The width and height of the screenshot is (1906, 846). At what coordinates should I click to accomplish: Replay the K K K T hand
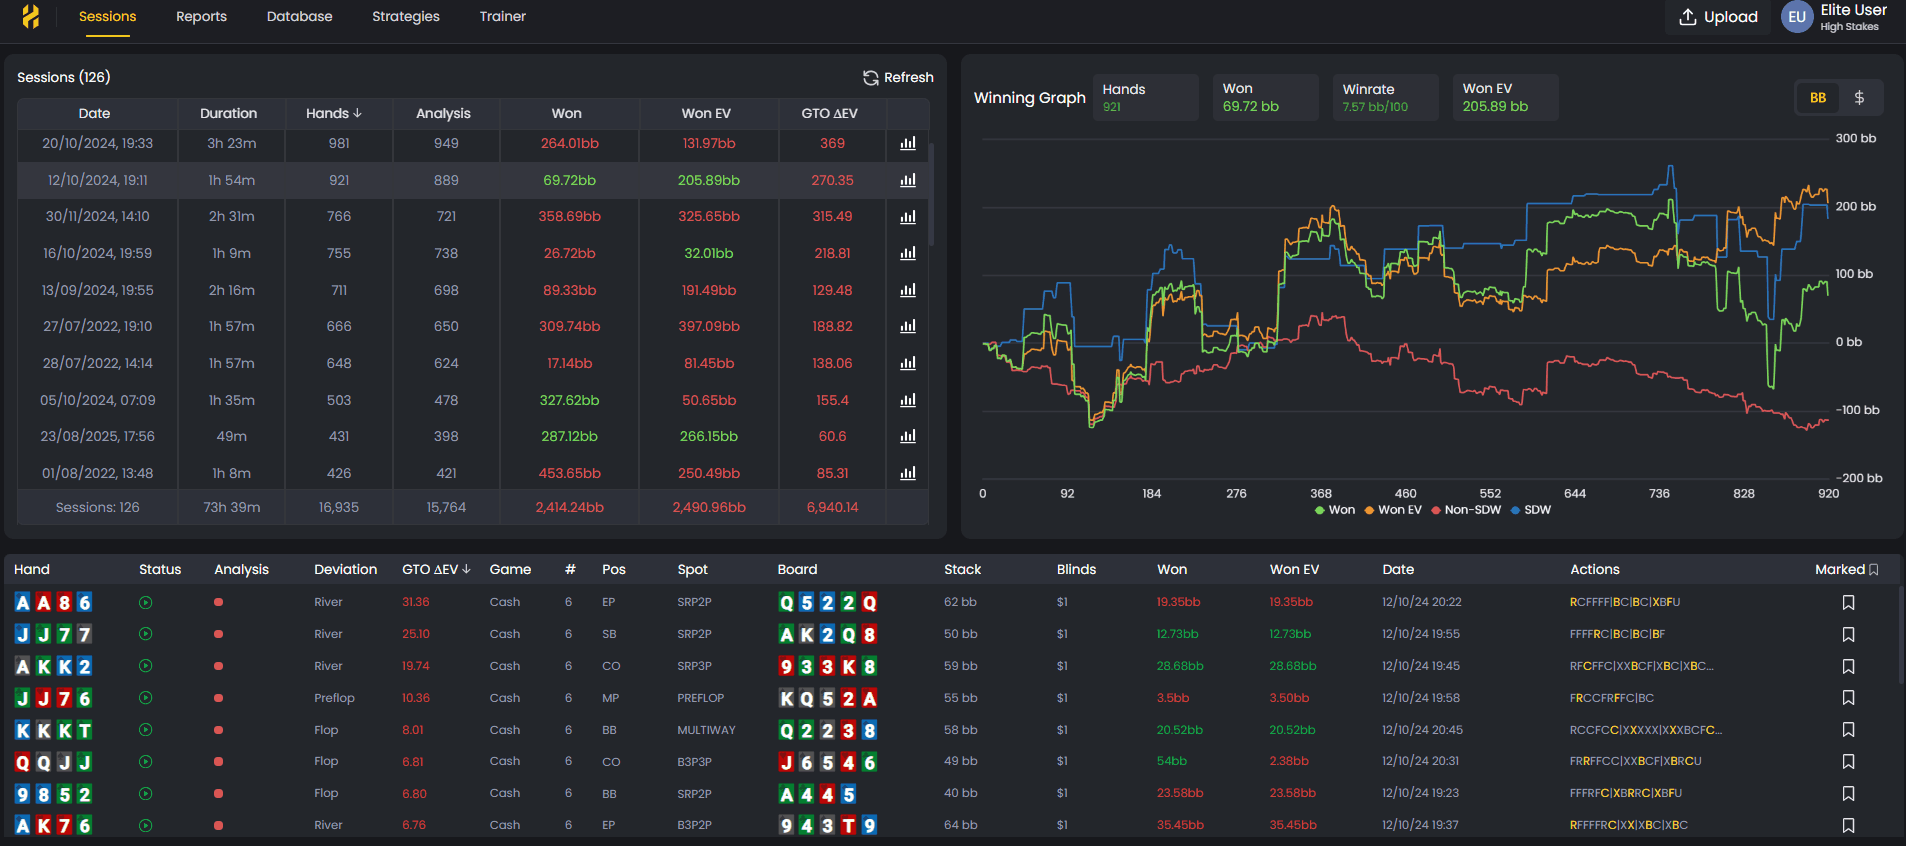click(145, 730)
